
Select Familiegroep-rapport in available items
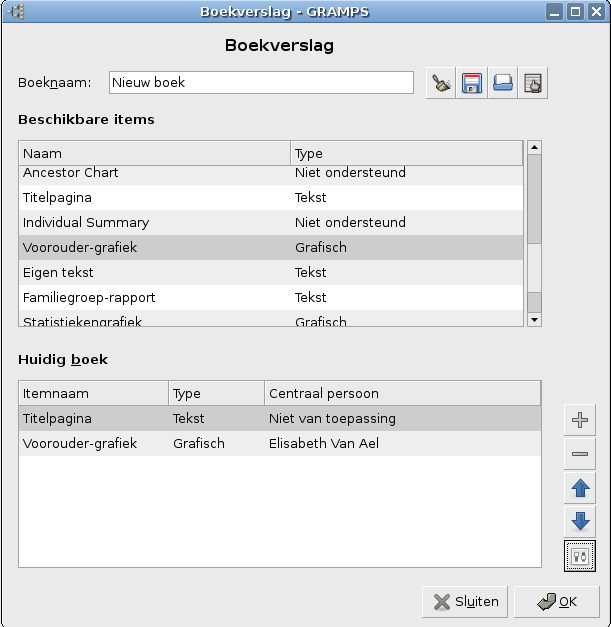(89, 298)
